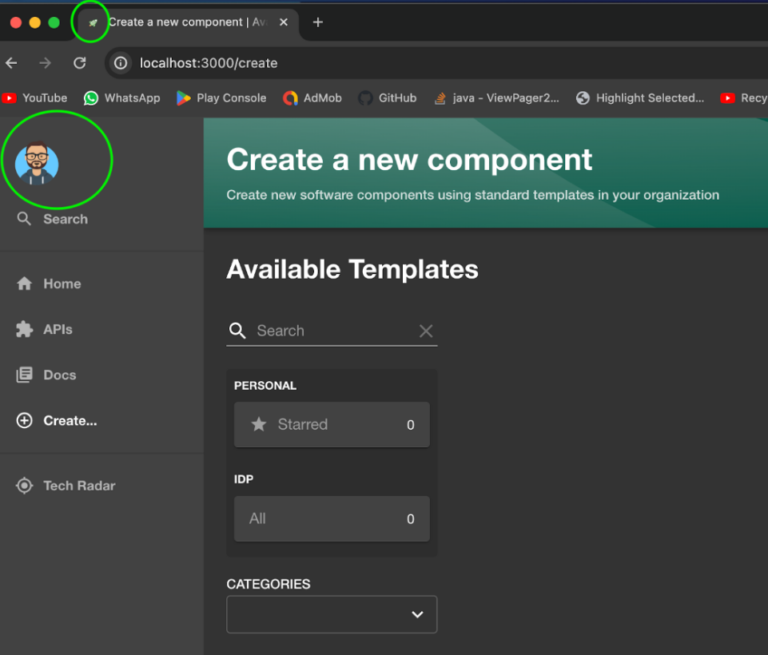
Task: Open Tech Radar page
Action: click(x=66, y=485)
